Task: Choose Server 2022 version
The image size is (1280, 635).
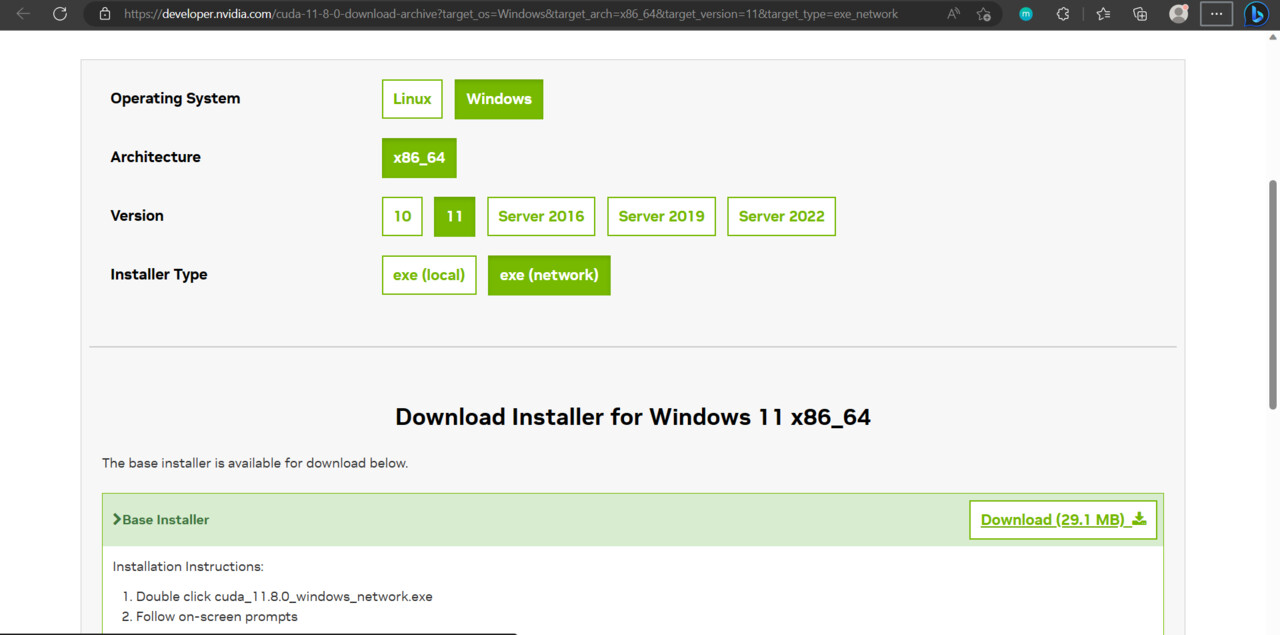Action: 781,216
